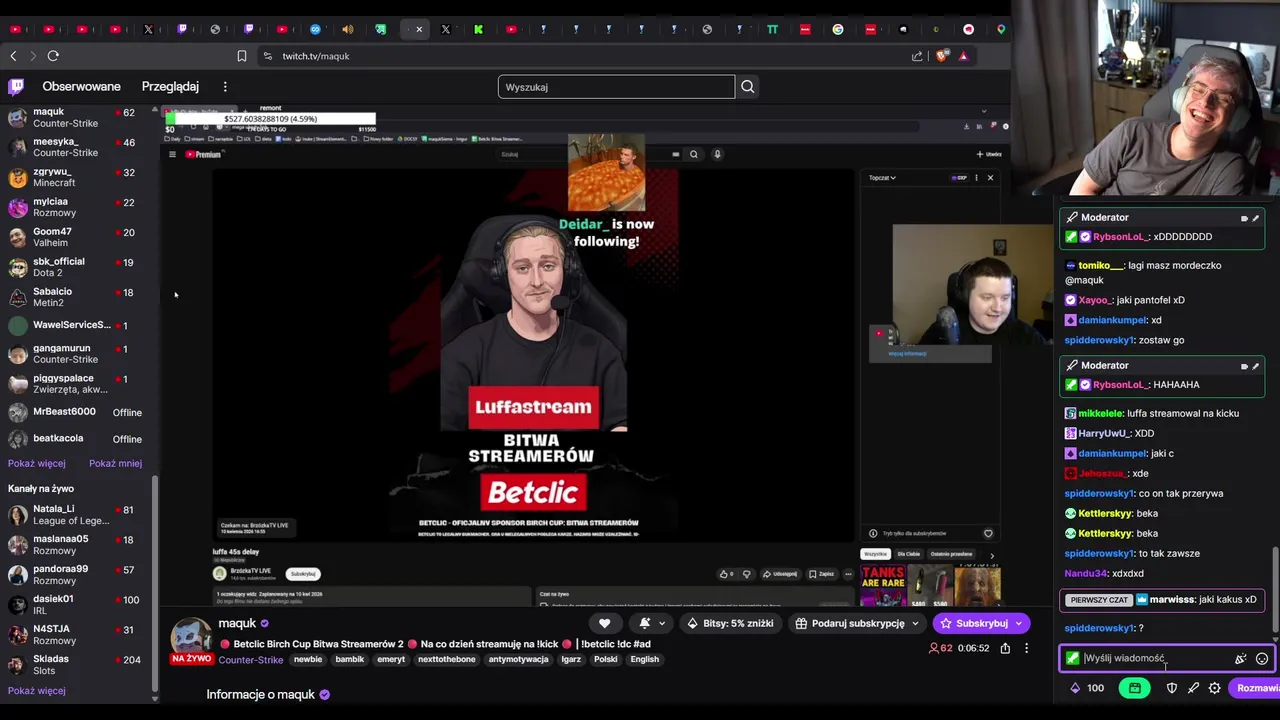
Task: Click the Subskrybuj dropdown button
Action: coord(981,623)
